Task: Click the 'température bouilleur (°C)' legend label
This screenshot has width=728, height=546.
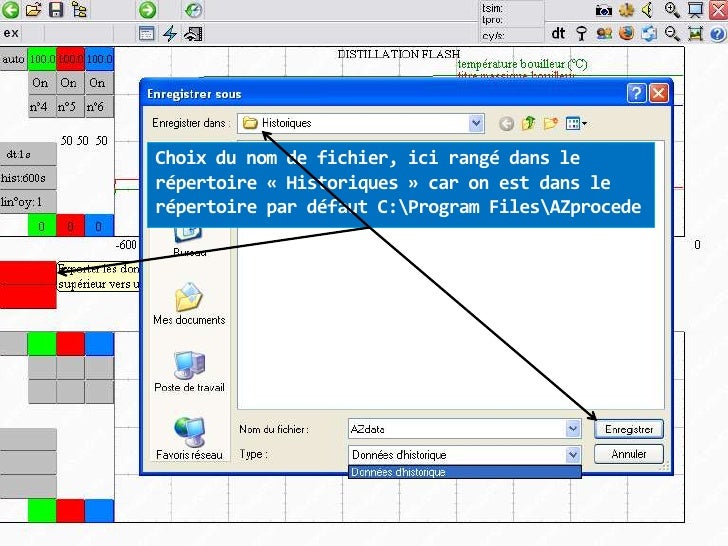Action: tap(522, 64)
